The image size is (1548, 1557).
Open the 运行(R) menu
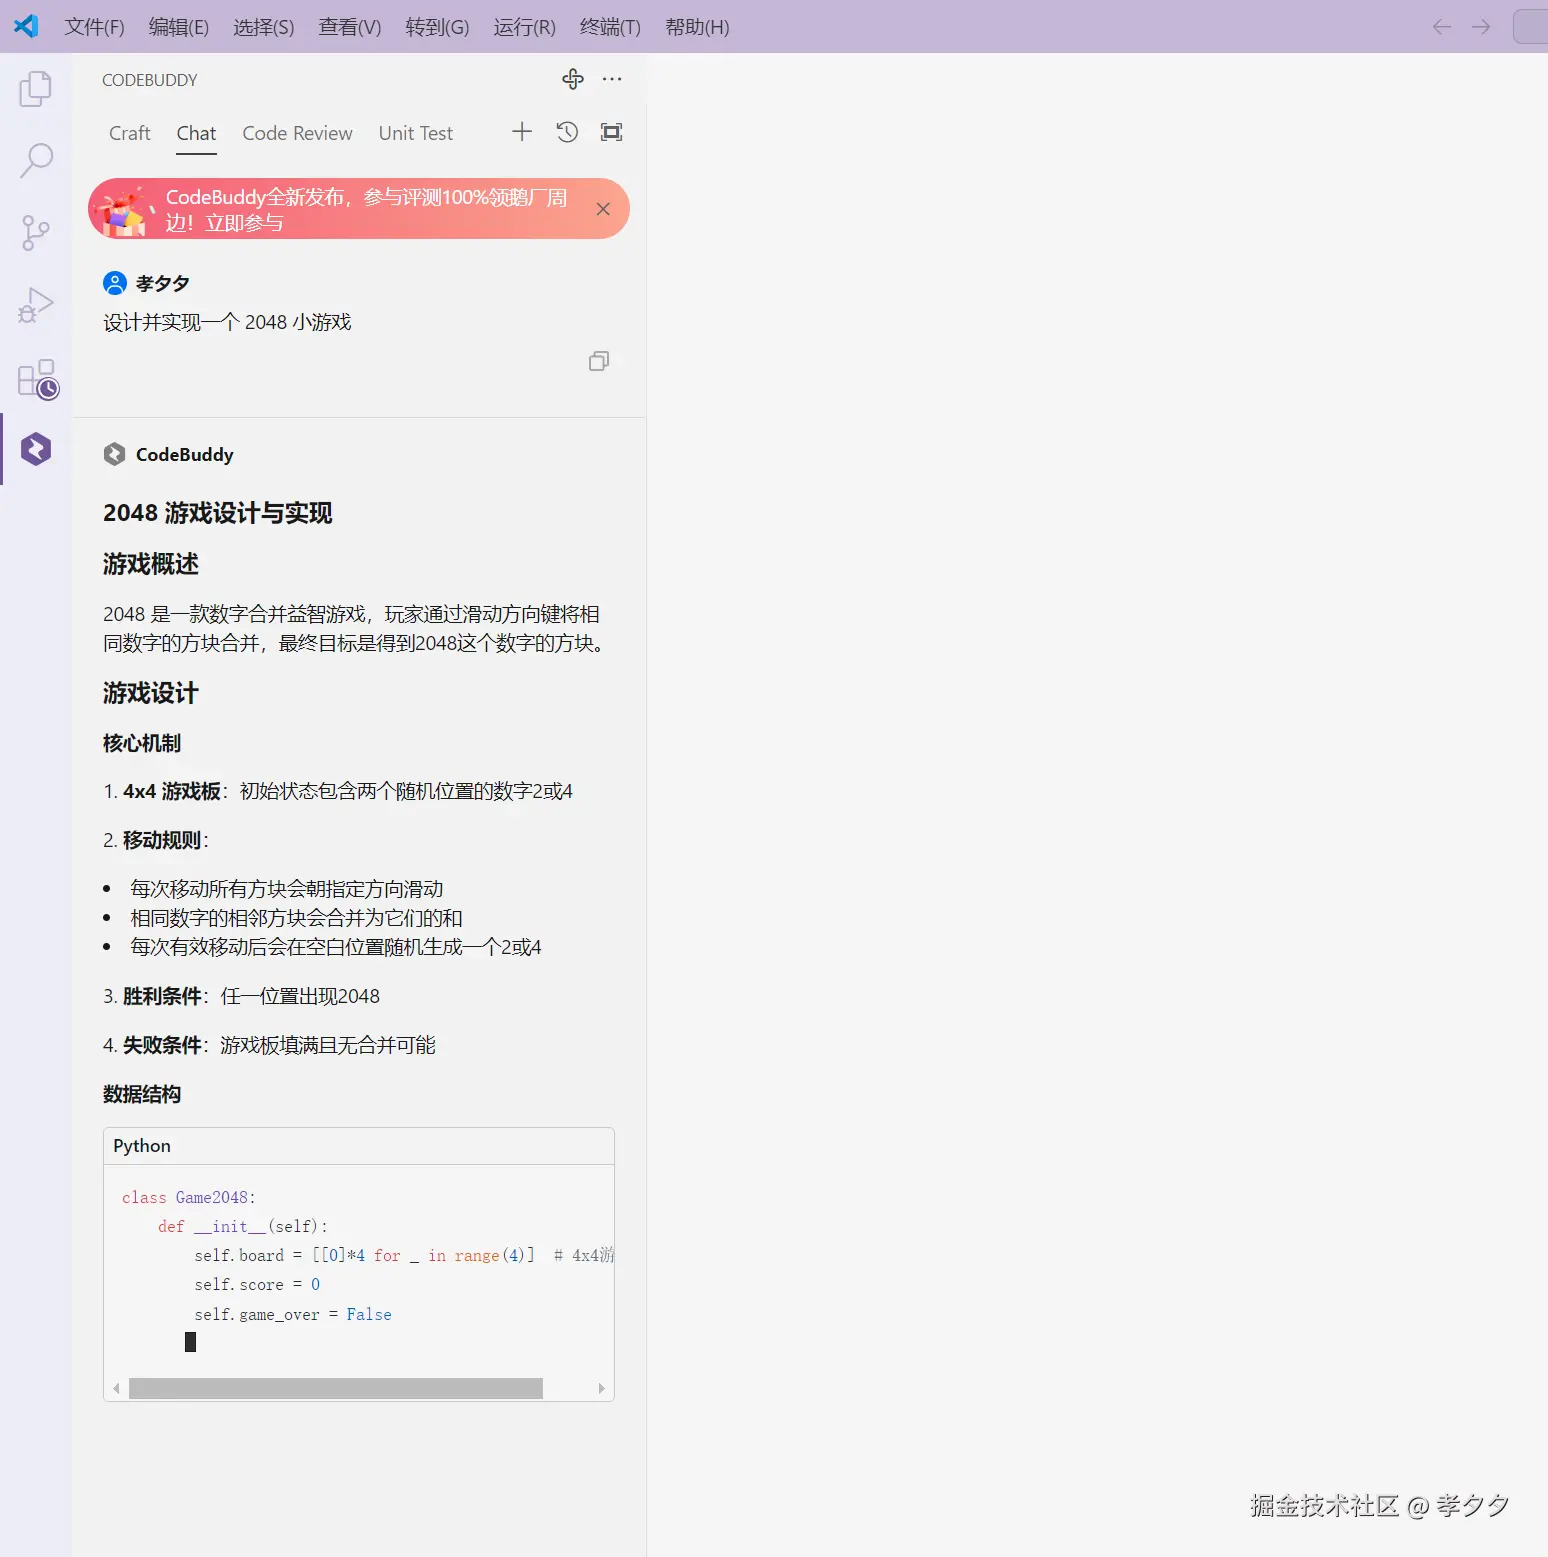coord(524,27)
